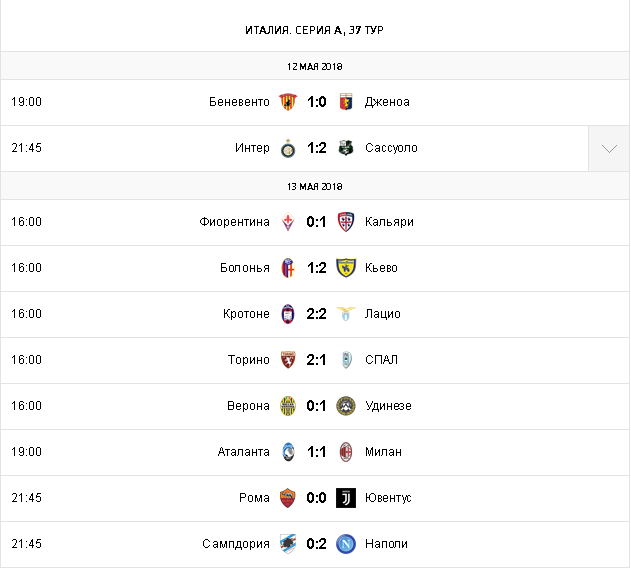Click the Chievo club crest

pos(346,268)
